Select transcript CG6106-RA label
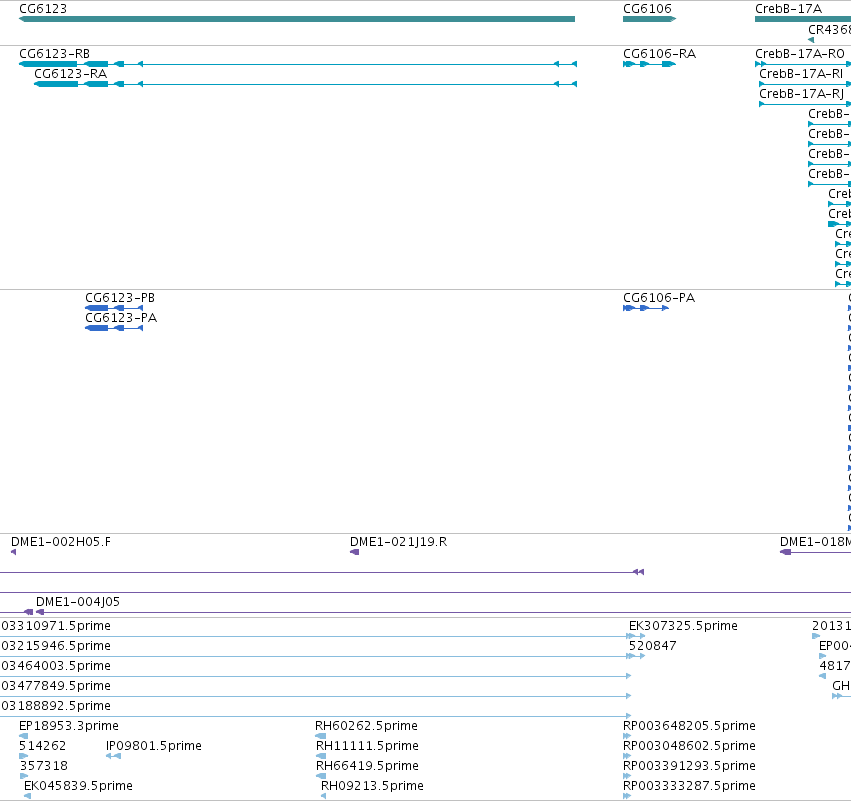 click(659, 54)
